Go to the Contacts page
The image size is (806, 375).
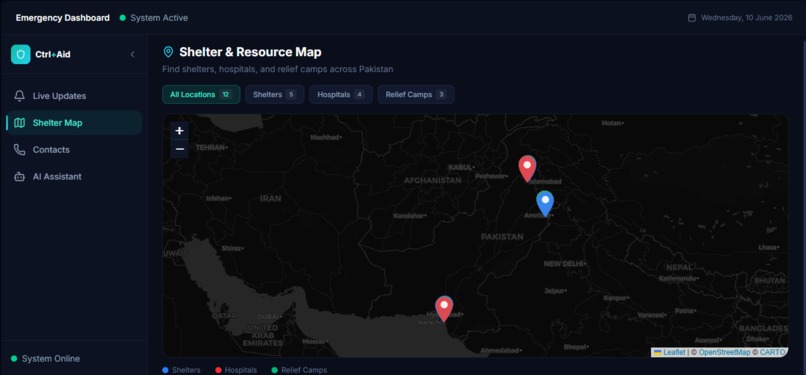pos(74,149)
